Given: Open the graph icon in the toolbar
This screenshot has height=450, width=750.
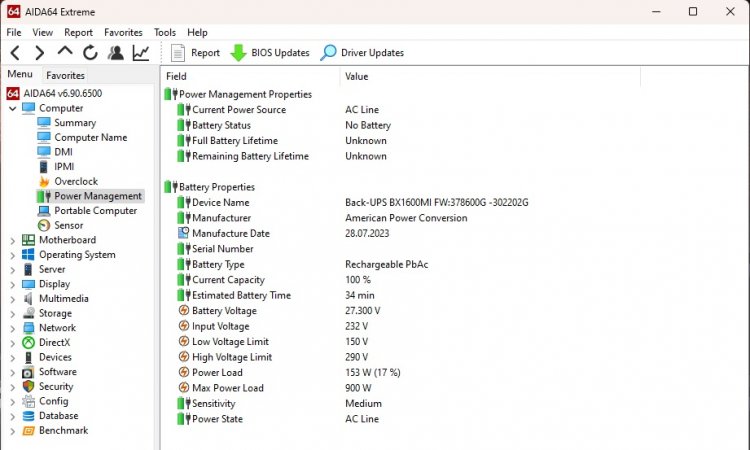Looking at the screenshot, I should (141, 53).
